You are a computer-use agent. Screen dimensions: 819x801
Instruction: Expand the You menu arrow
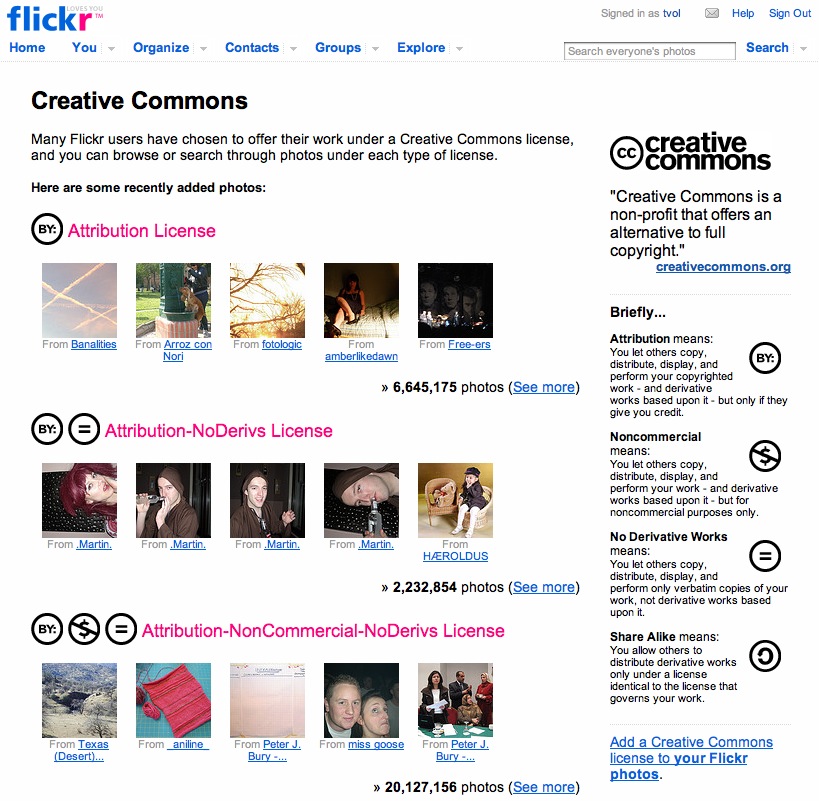pos(111,49)
